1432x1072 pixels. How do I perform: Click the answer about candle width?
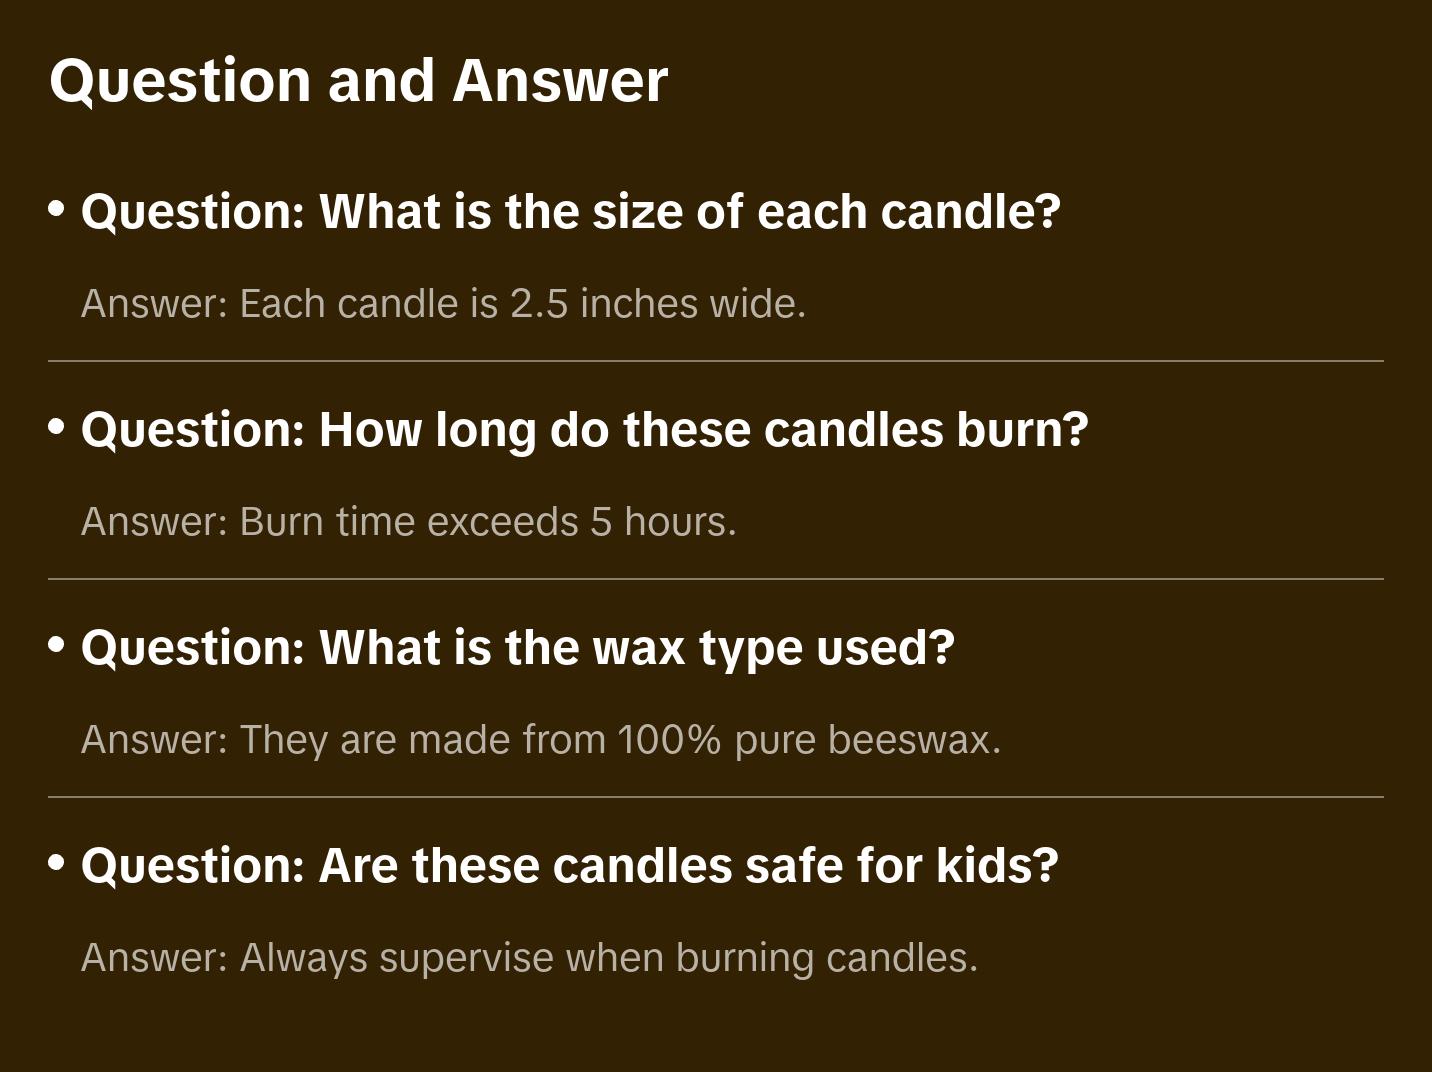pyautogui.click(x=443, y=304)
